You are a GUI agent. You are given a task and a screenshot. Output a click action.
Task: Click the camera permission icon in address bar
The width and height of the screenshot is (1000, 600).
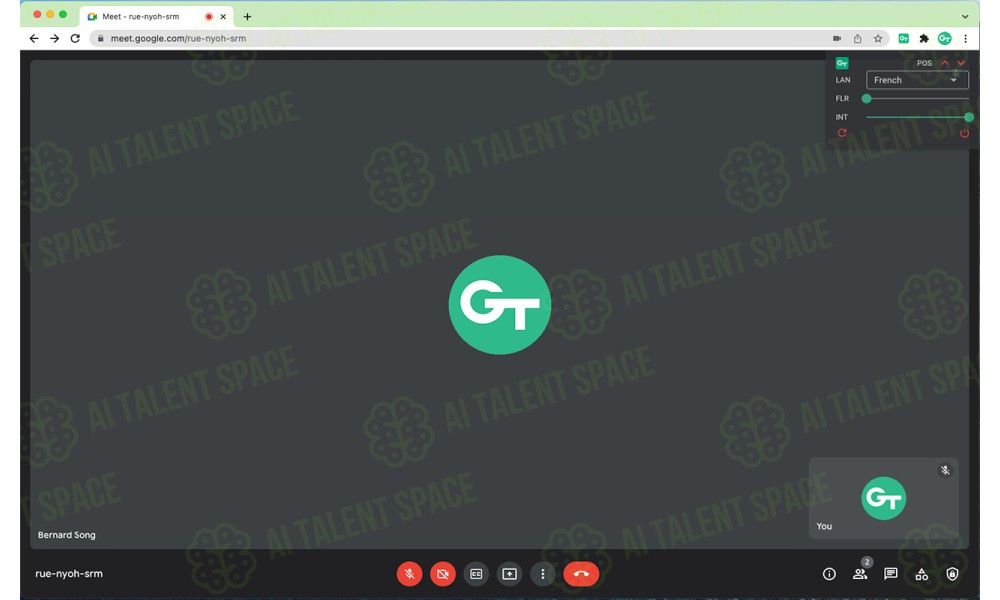(837, 38)
